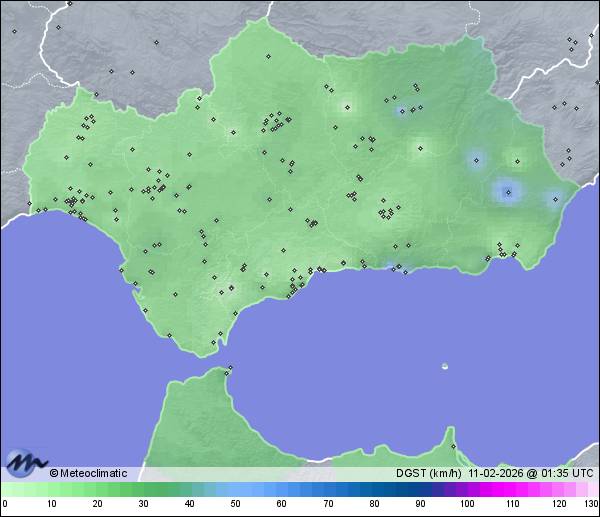Click the 0 value on the legend scale

(4, 504)
